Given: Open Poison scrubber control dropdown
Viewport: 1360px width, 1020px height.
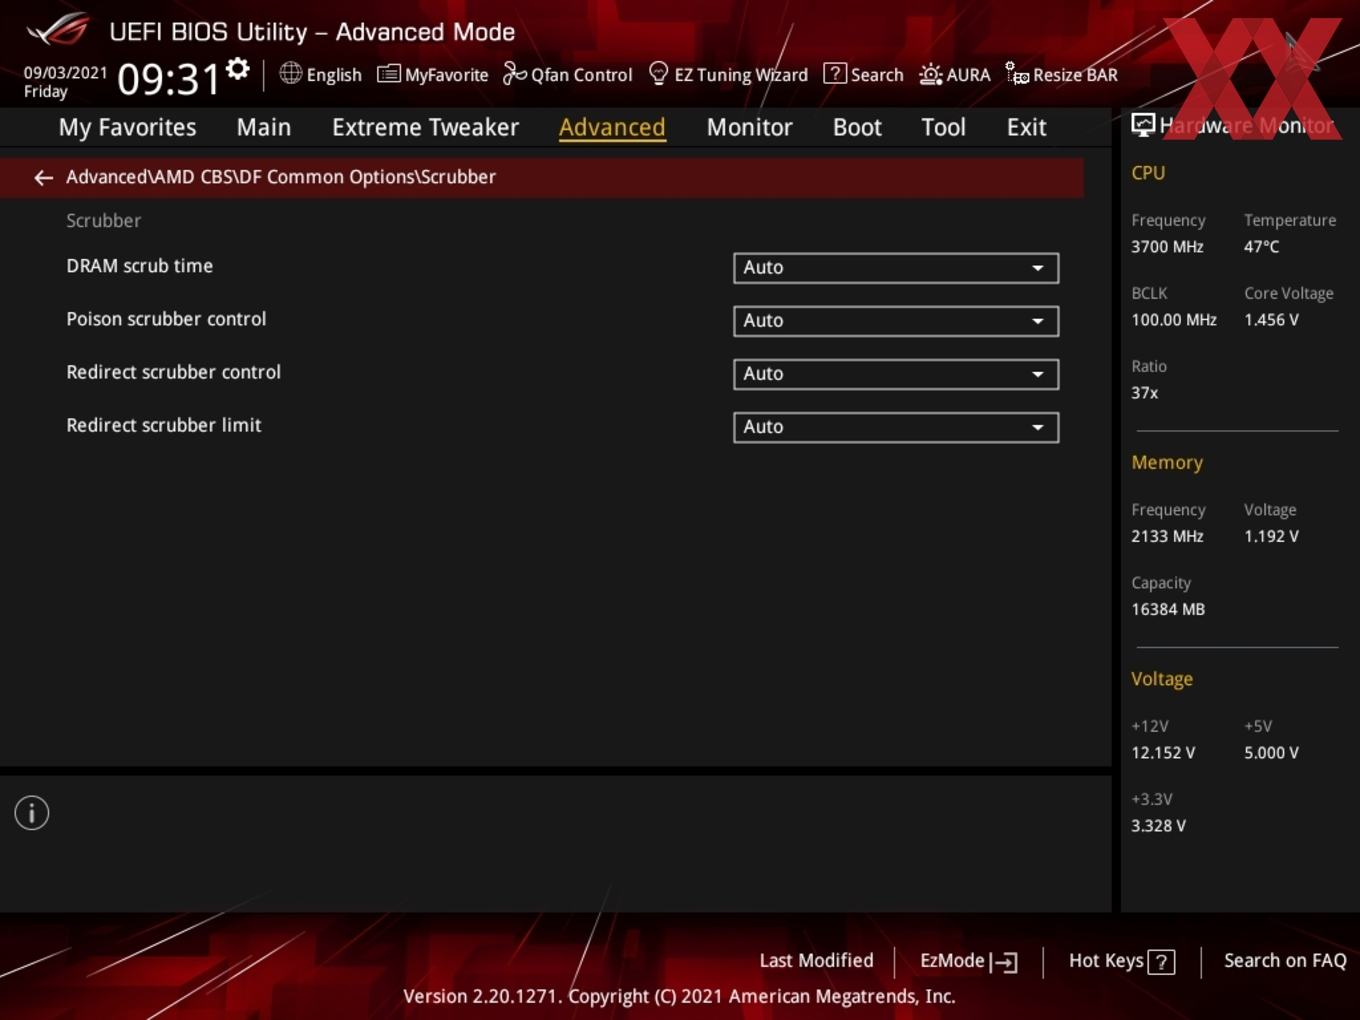Looking at the screenshot, I should pyautogui.click(x=896, y=320).
